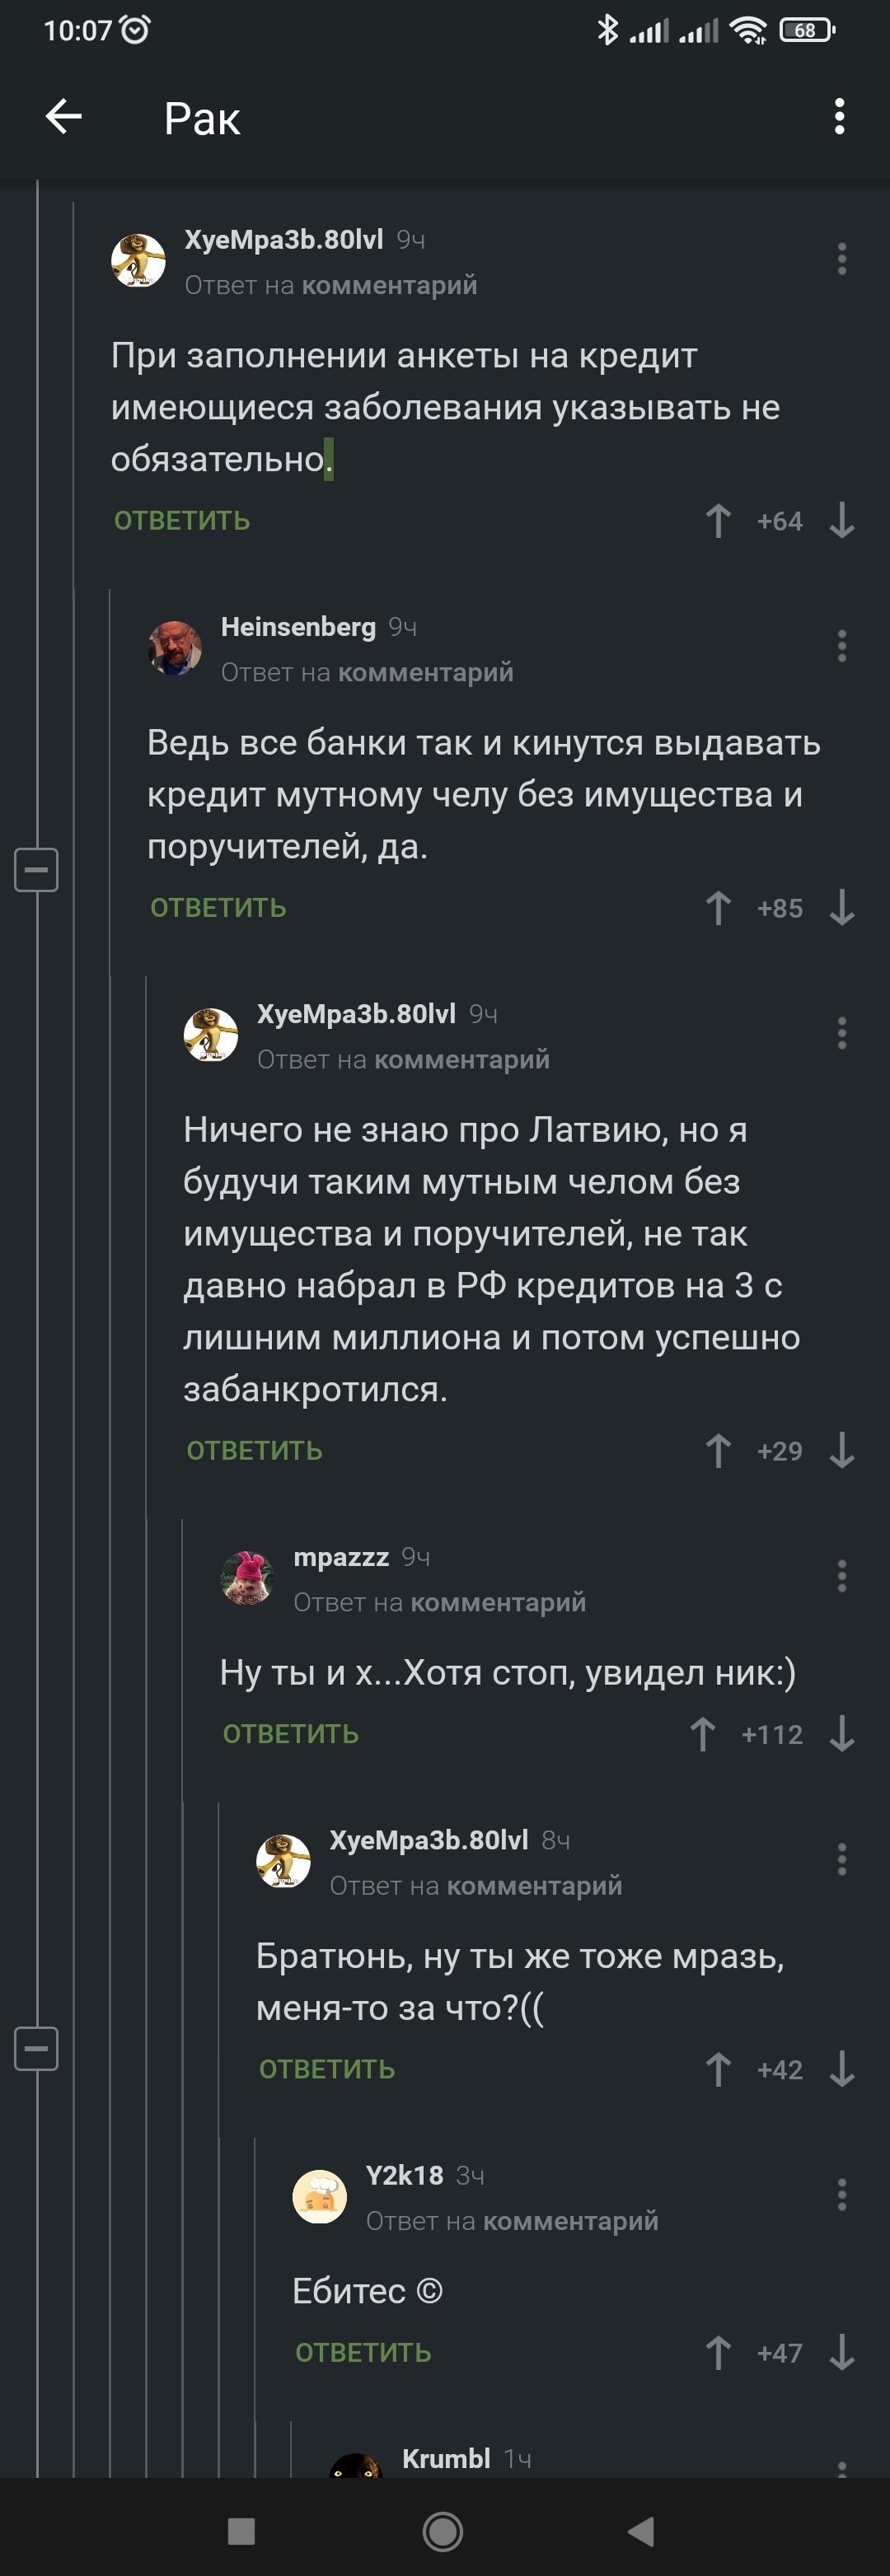890x2576 pixels.
Task: Reply to Heinsenberg's comment
Action: pyautogui.click(x=218, y=908)
